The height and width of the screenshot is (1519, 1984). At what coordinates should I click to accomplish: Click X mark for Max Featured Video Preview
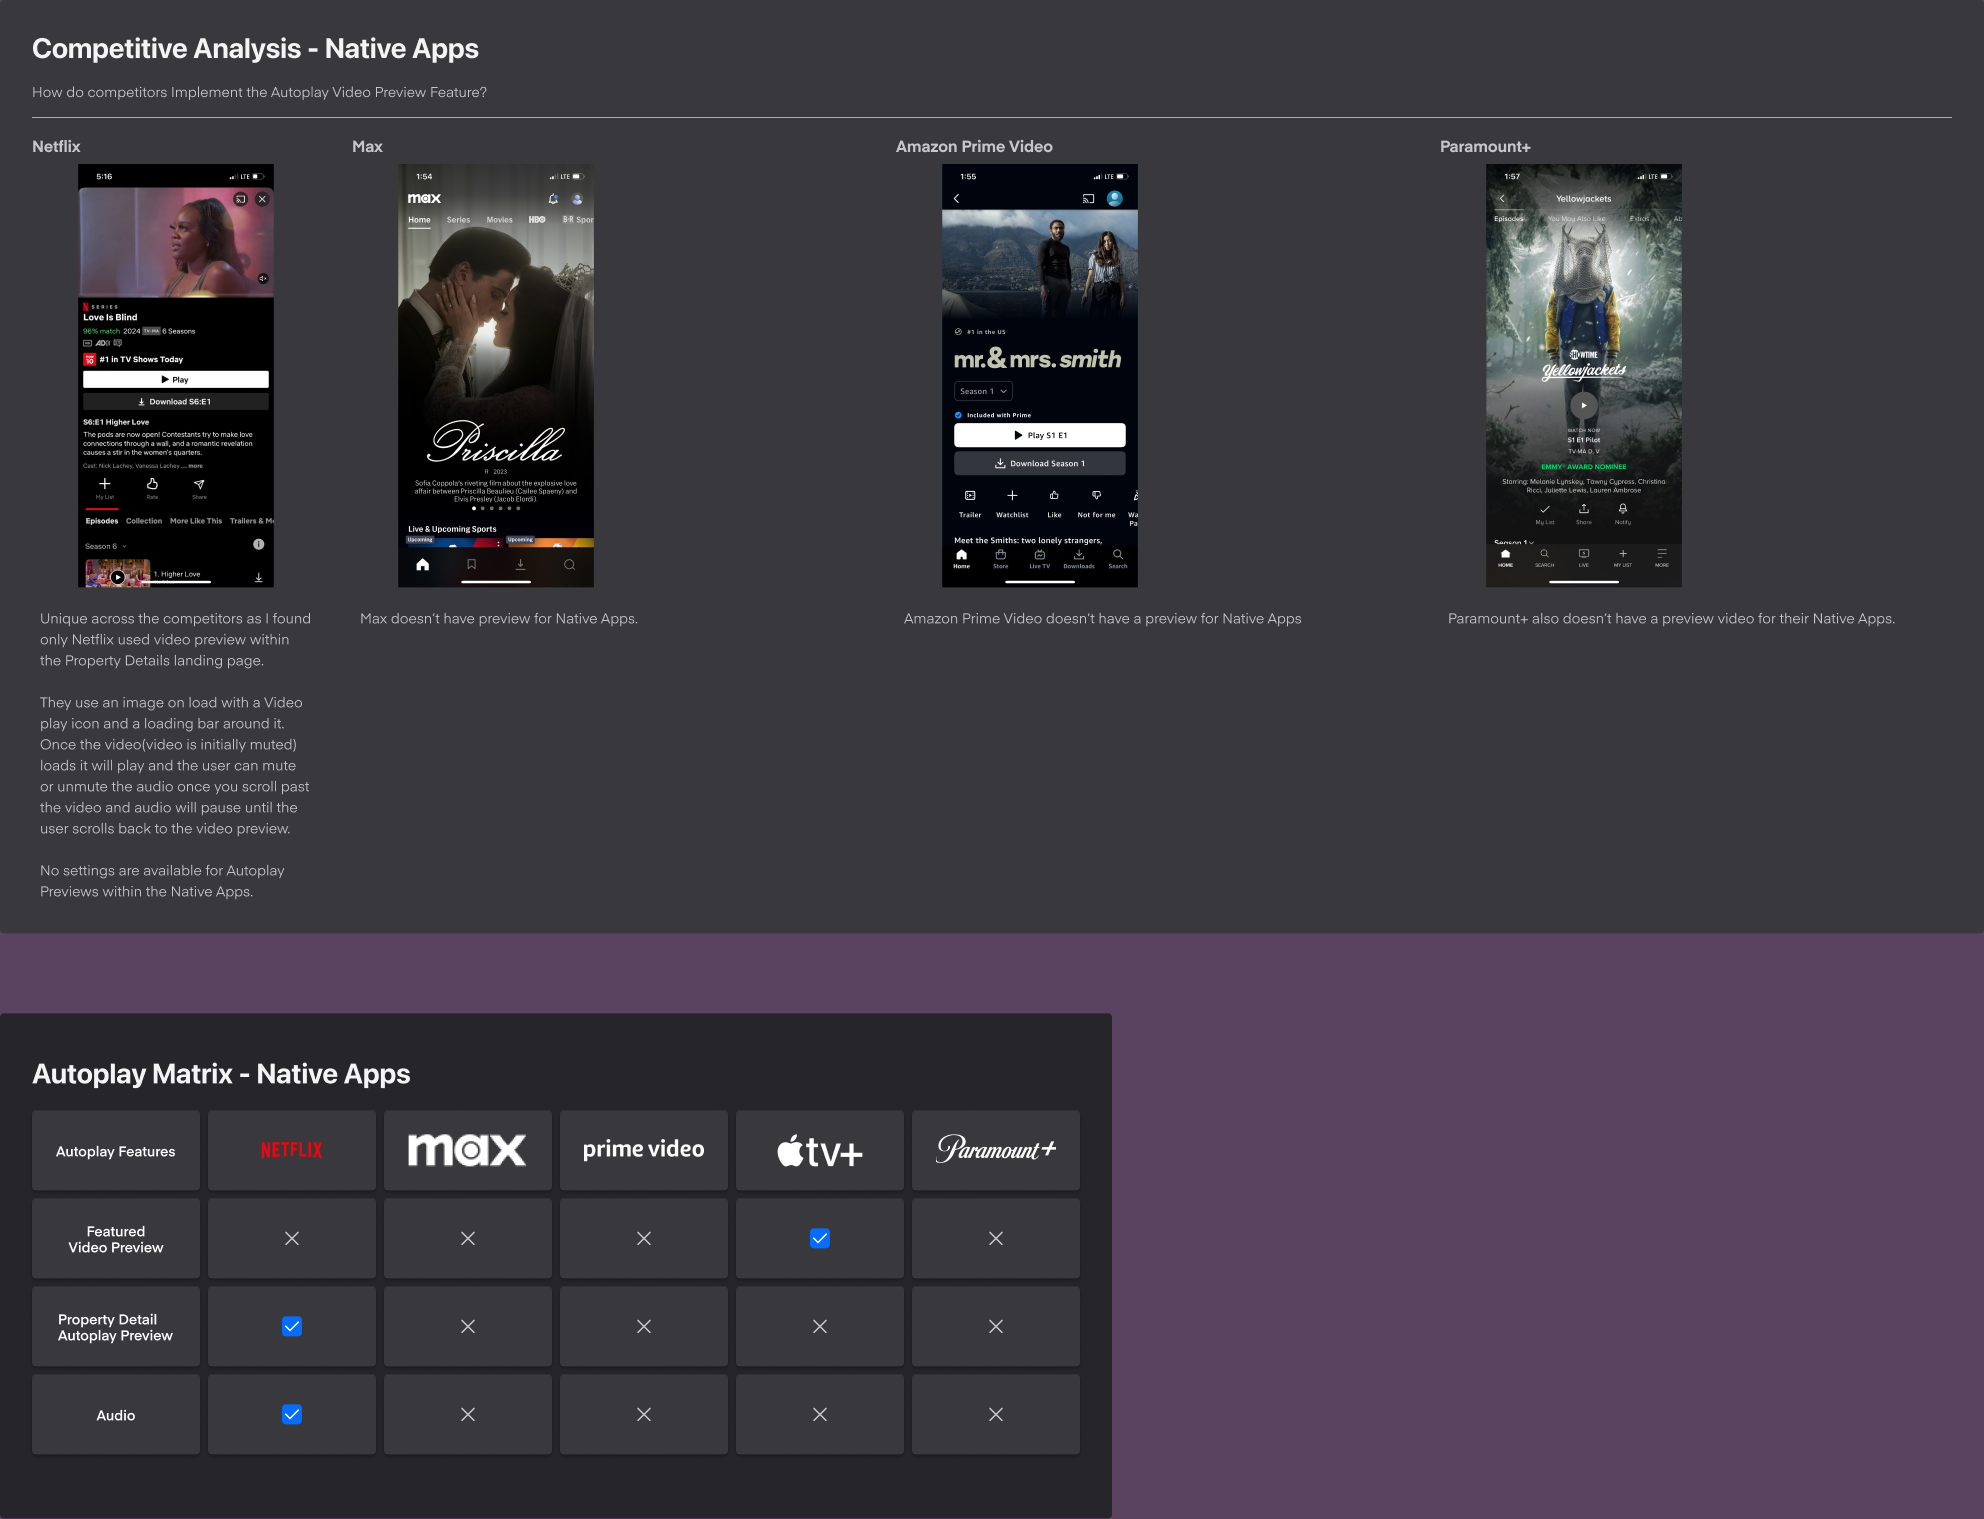(468, 1238)
